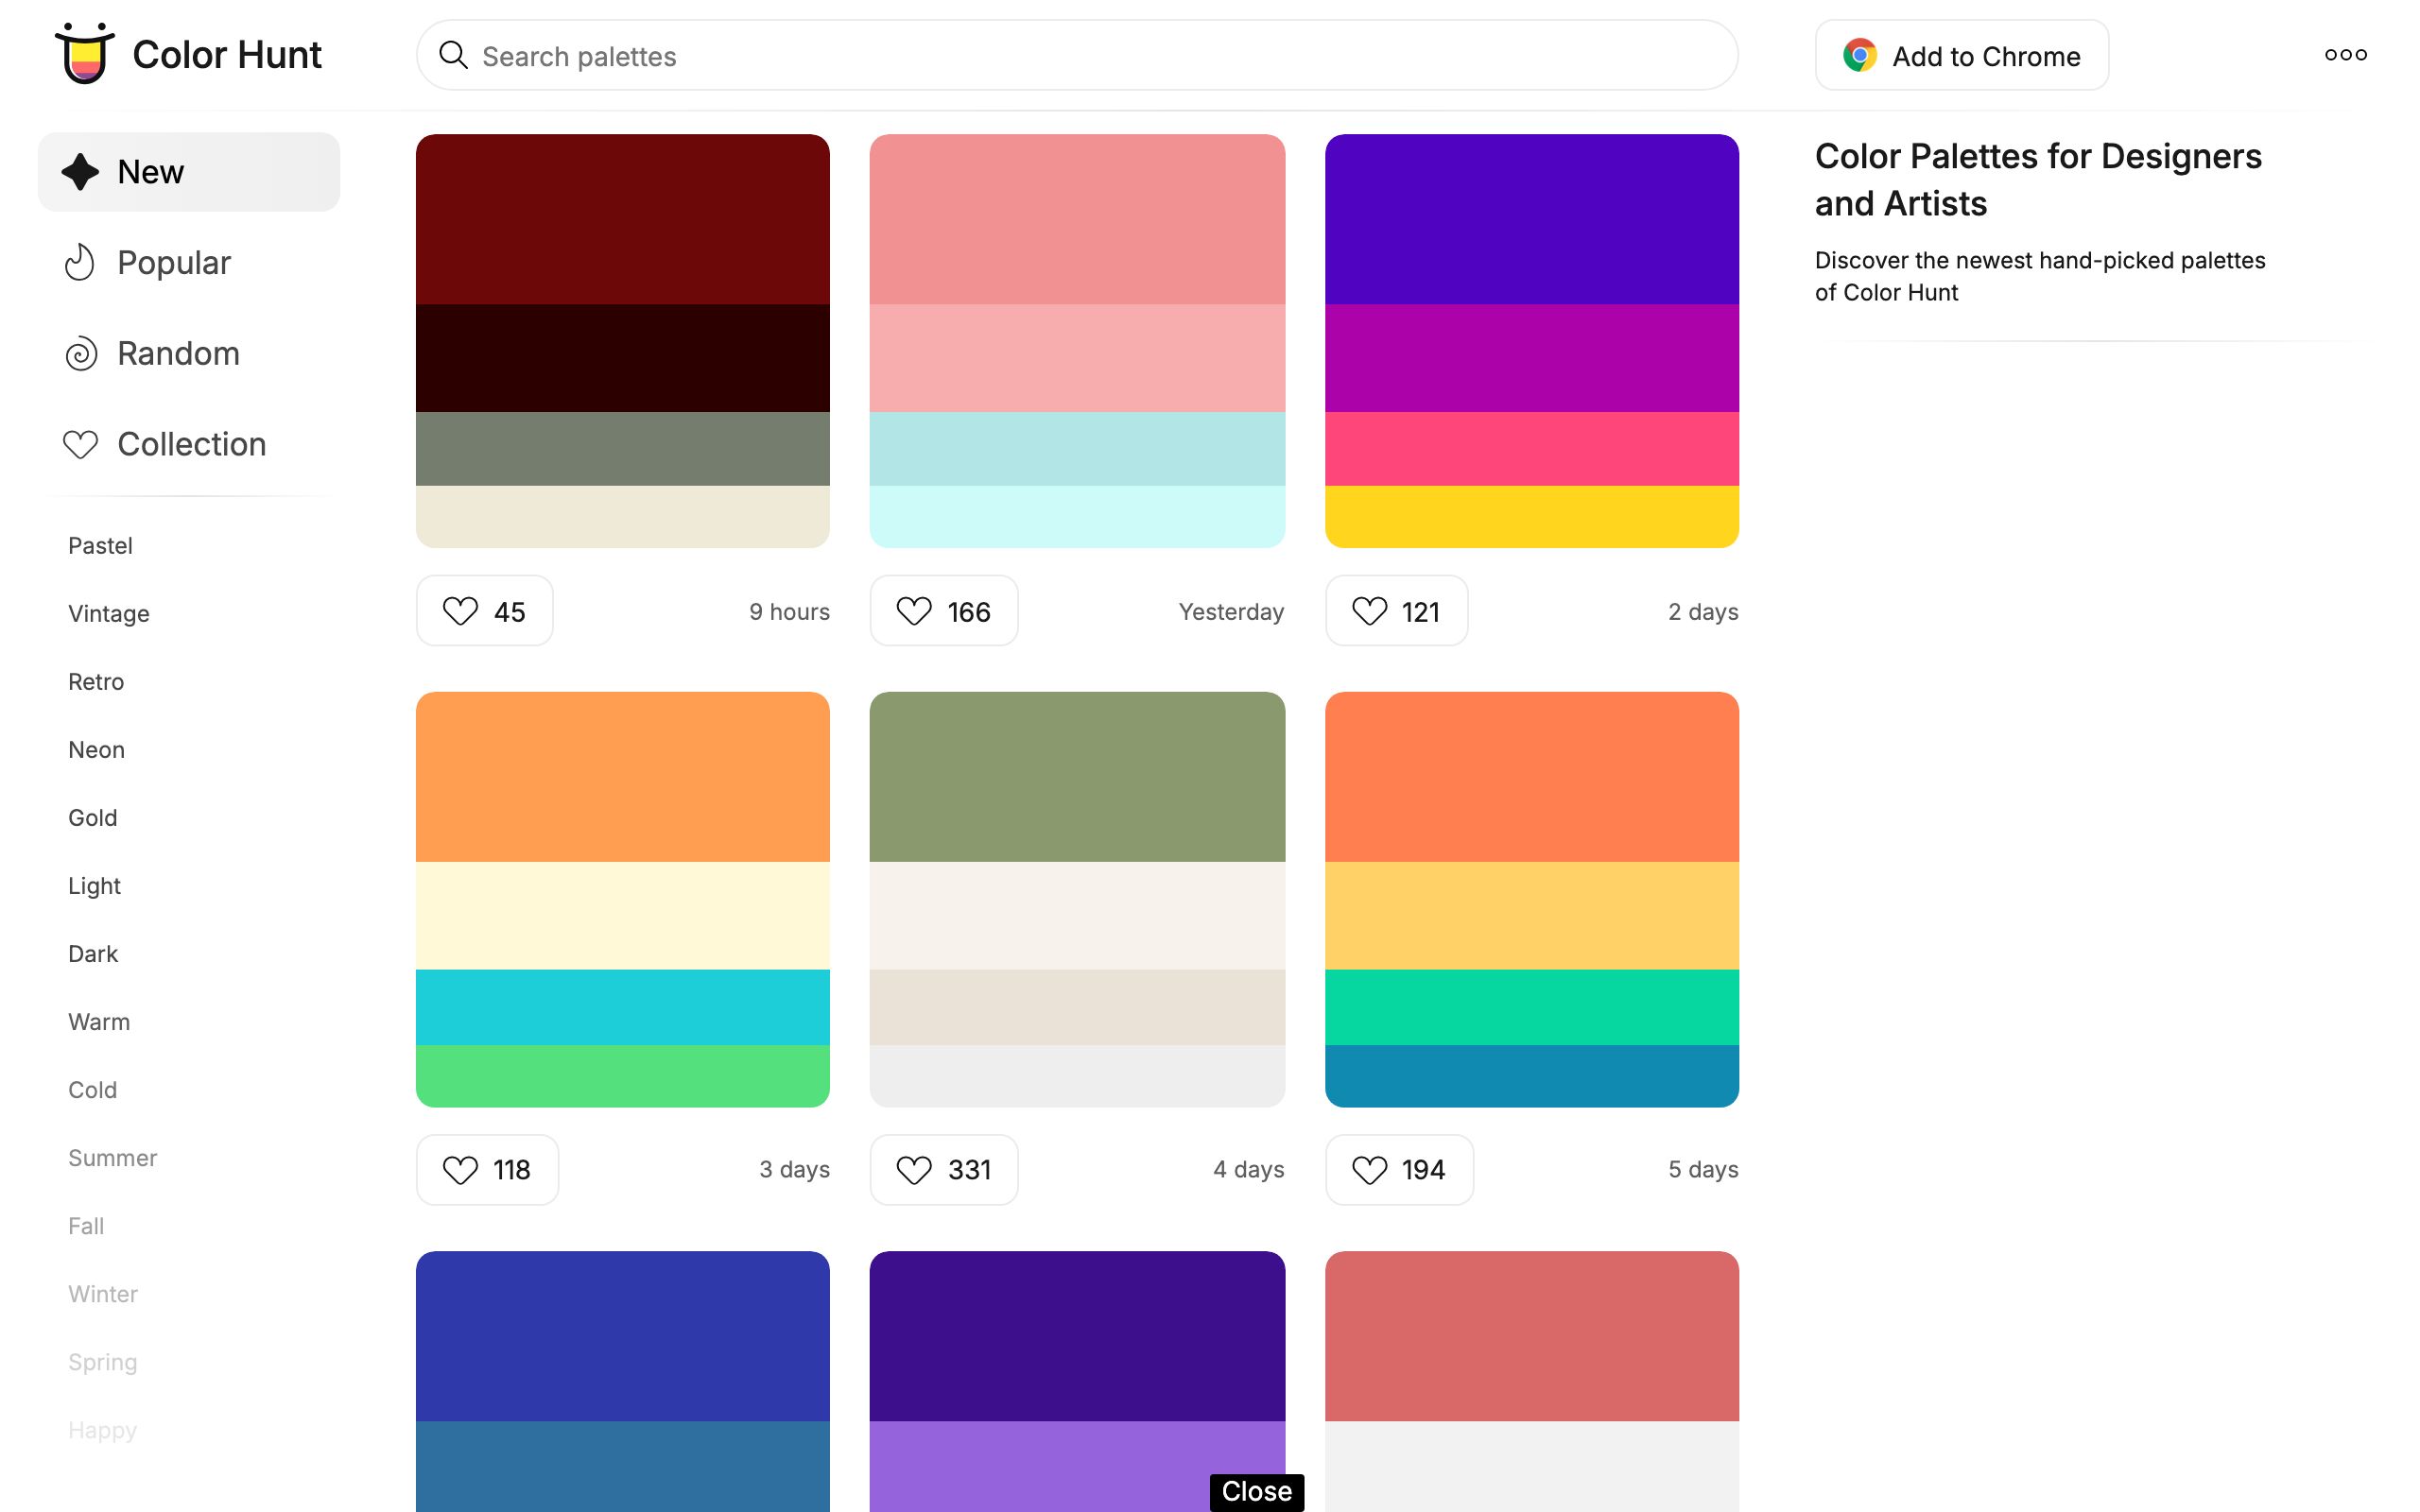Image resolution: width=2420 pixels, height=1512 pixels.
Task: Open the Popular palettes section
Action: [189, 263]
